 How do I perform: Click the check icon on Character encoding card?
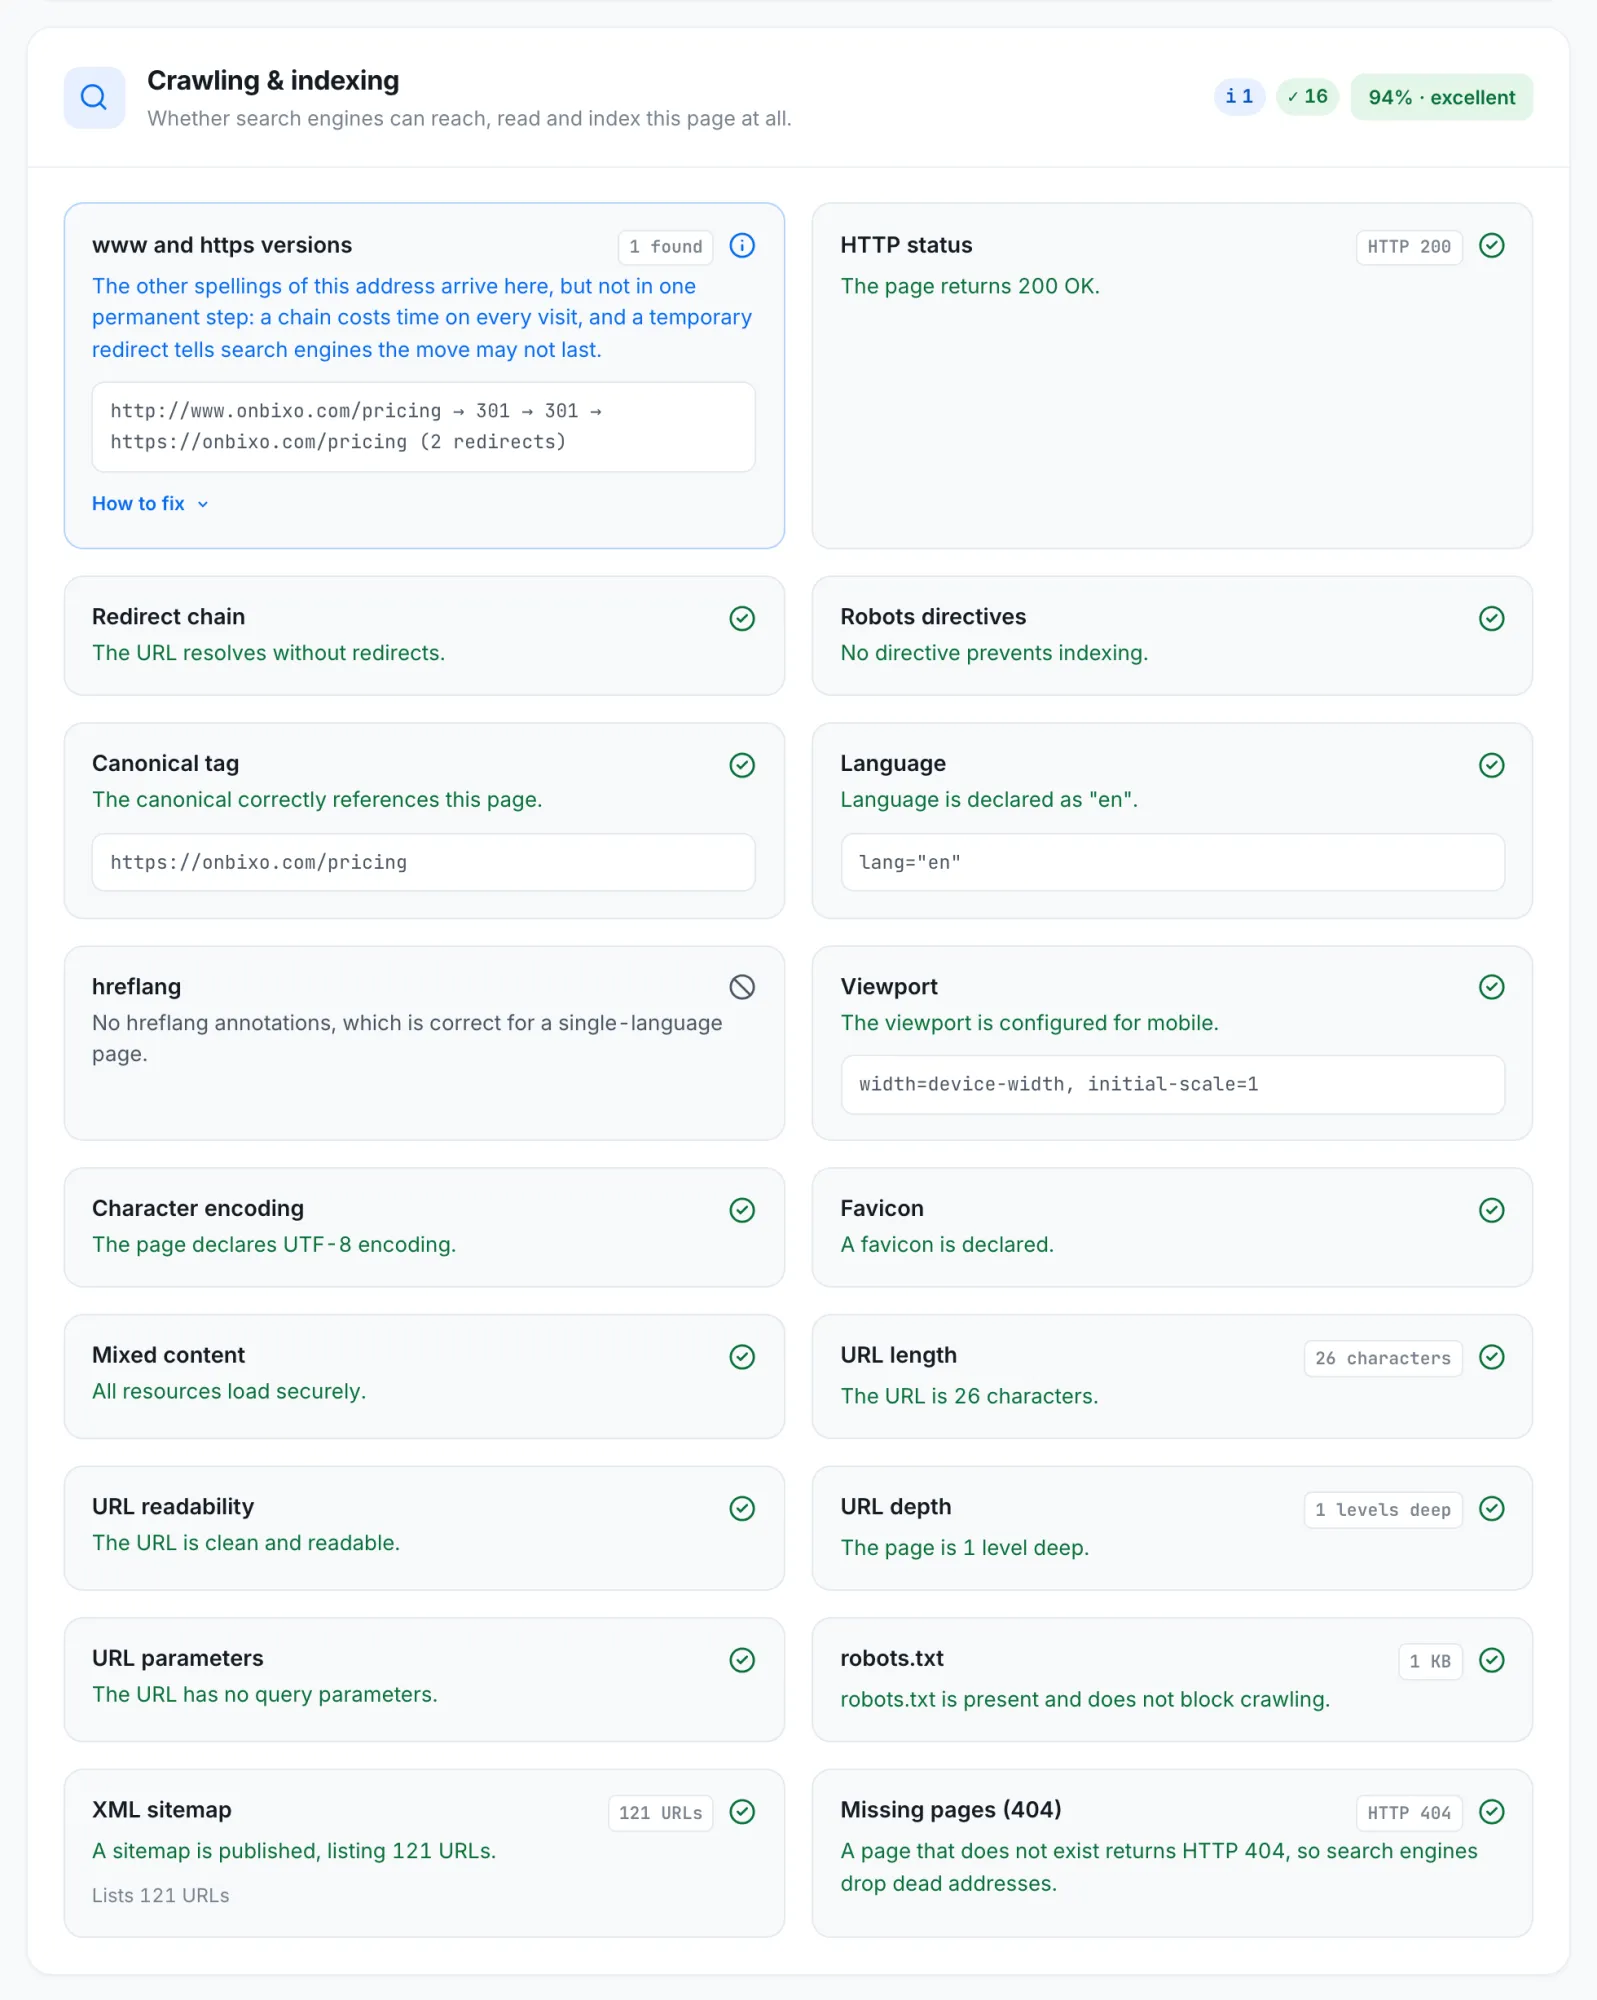tap(742, 1210)
